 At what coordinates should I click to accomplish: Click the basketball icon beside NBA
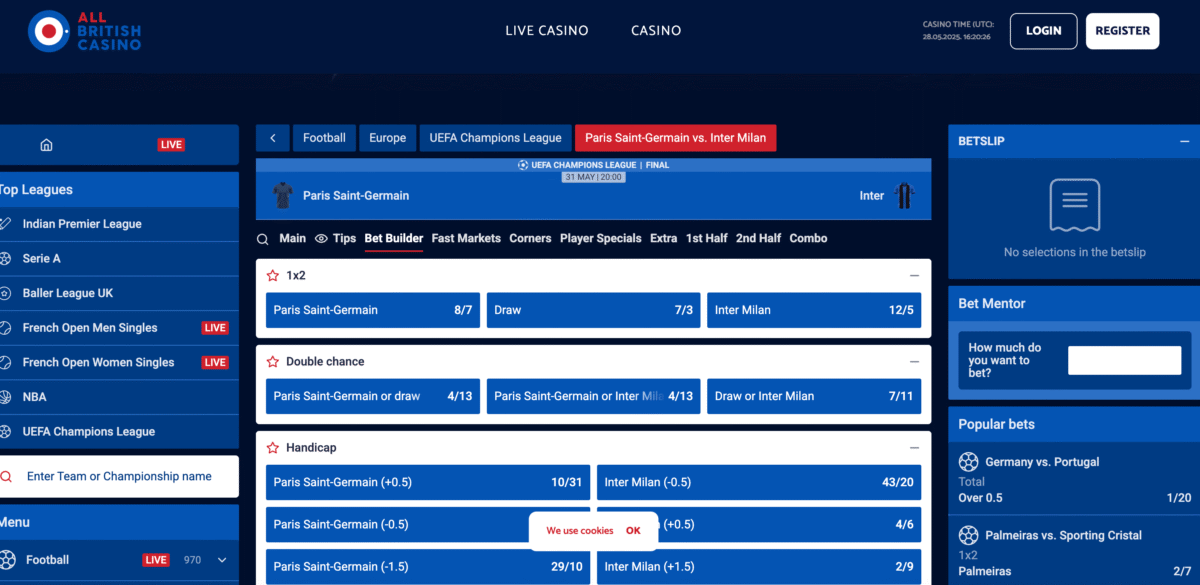[5, 397]
